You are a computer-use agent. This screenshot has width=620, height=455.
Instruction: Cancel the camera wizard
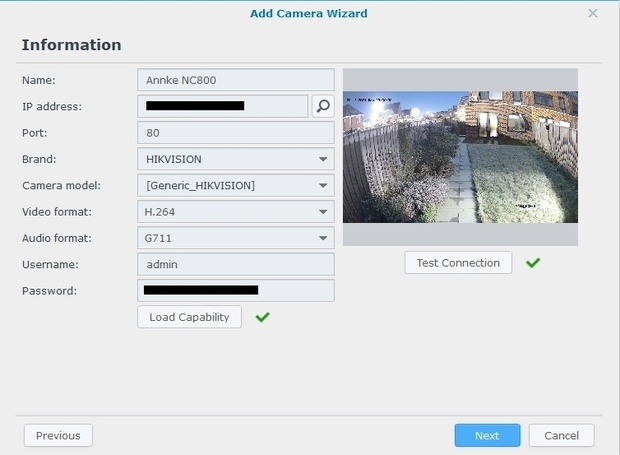click(561, 435)
